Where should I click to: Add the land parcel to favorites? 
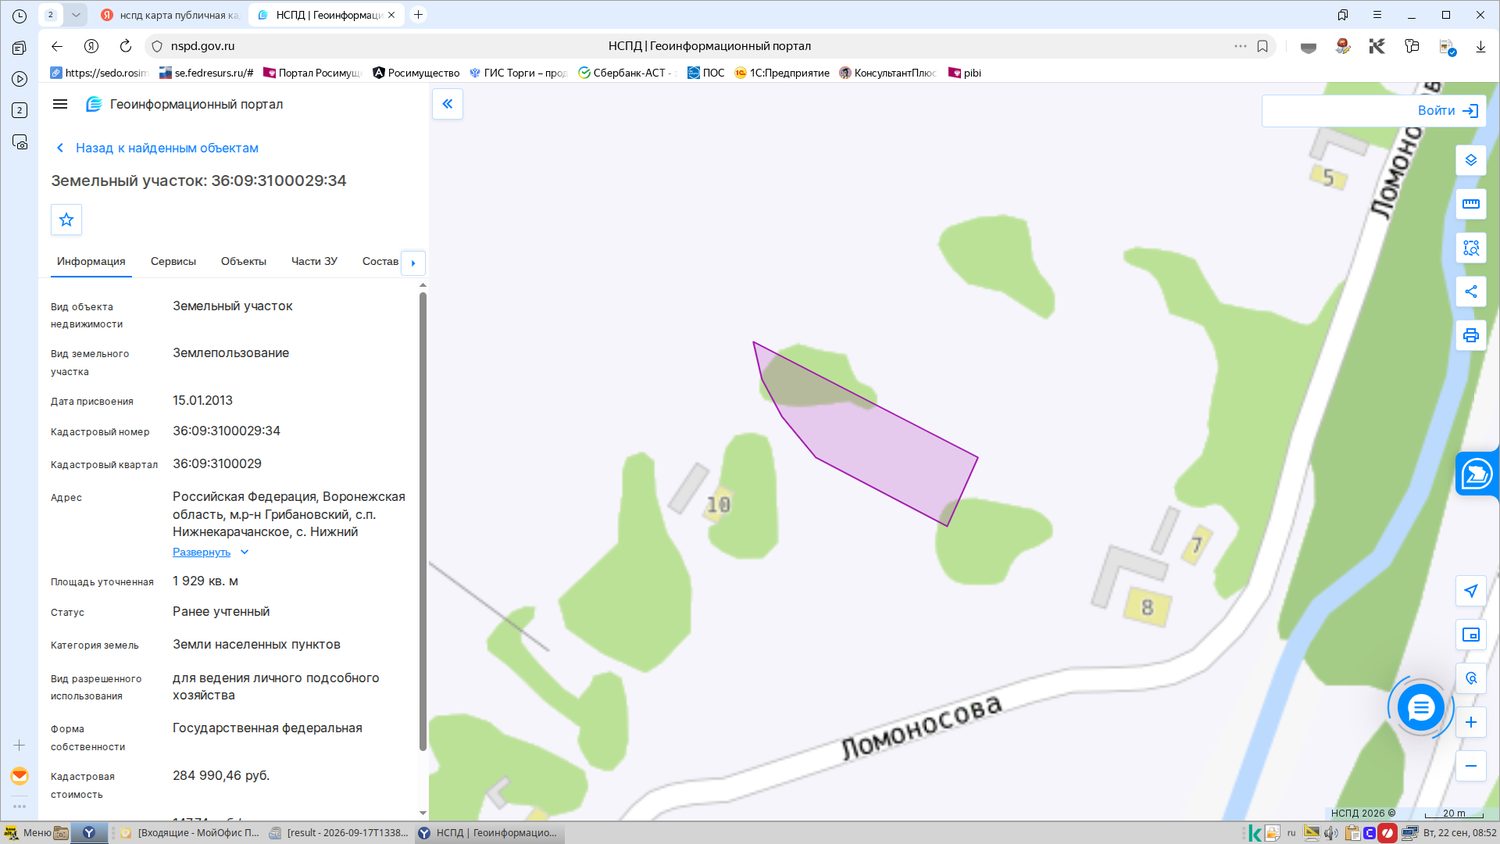[66, 220]
